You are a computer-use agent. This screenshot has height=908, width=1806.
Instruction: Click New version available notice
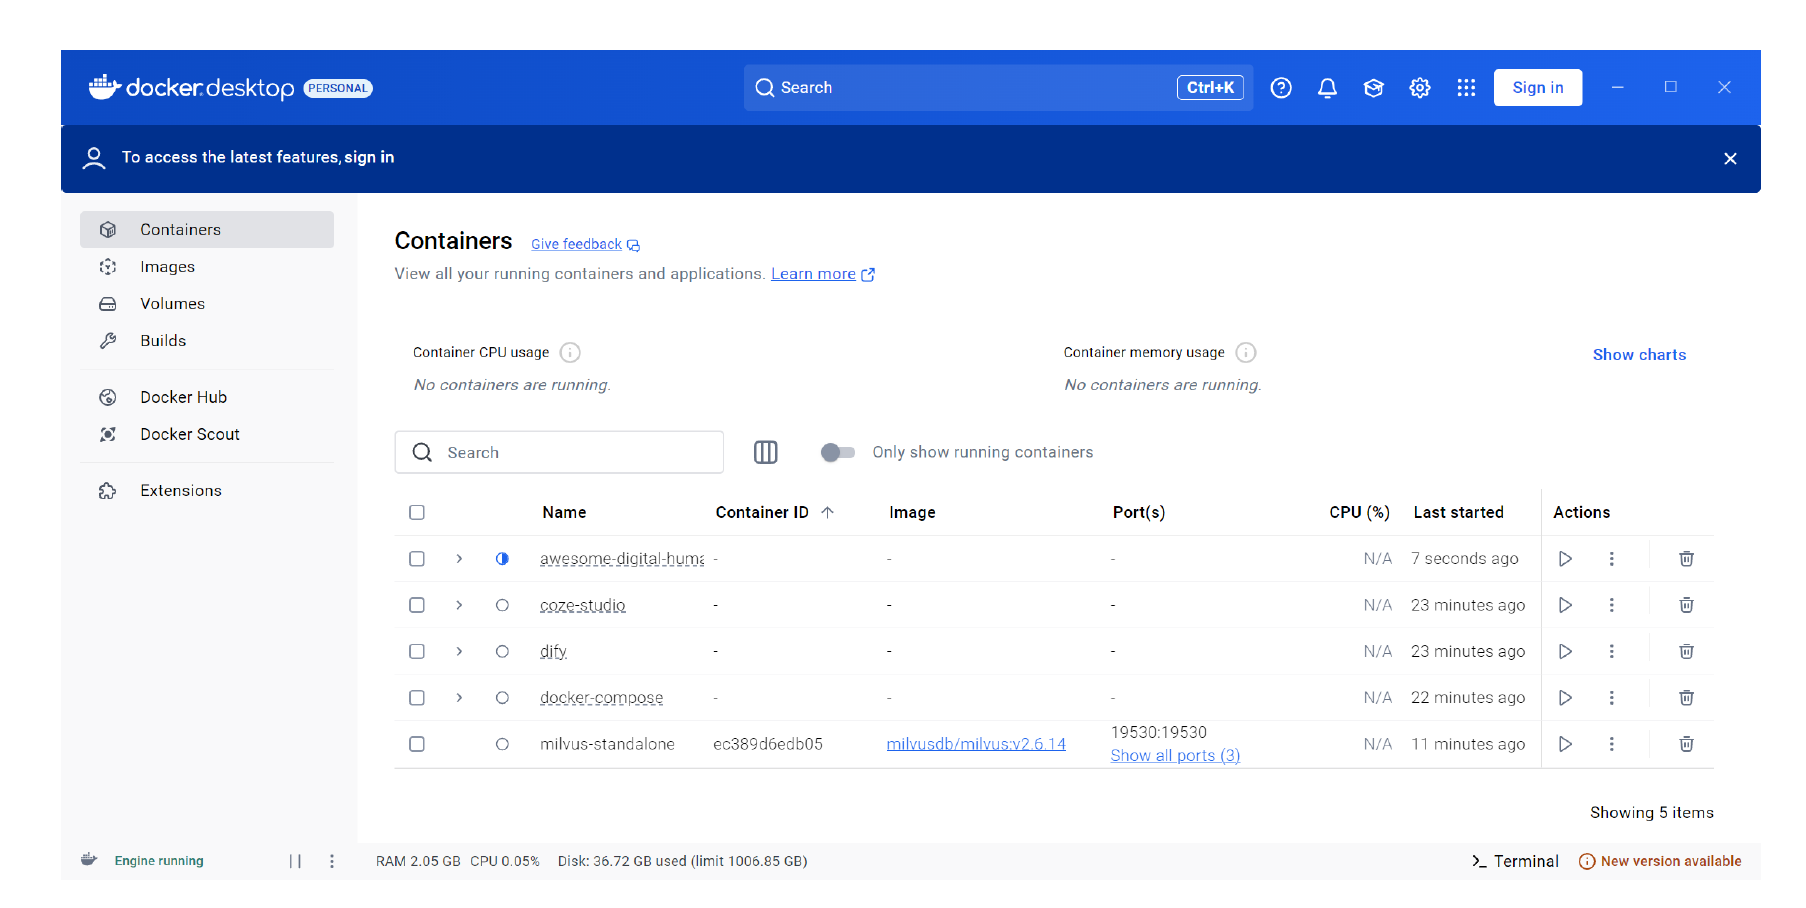pyautogui.click(x=1660, y=861)
